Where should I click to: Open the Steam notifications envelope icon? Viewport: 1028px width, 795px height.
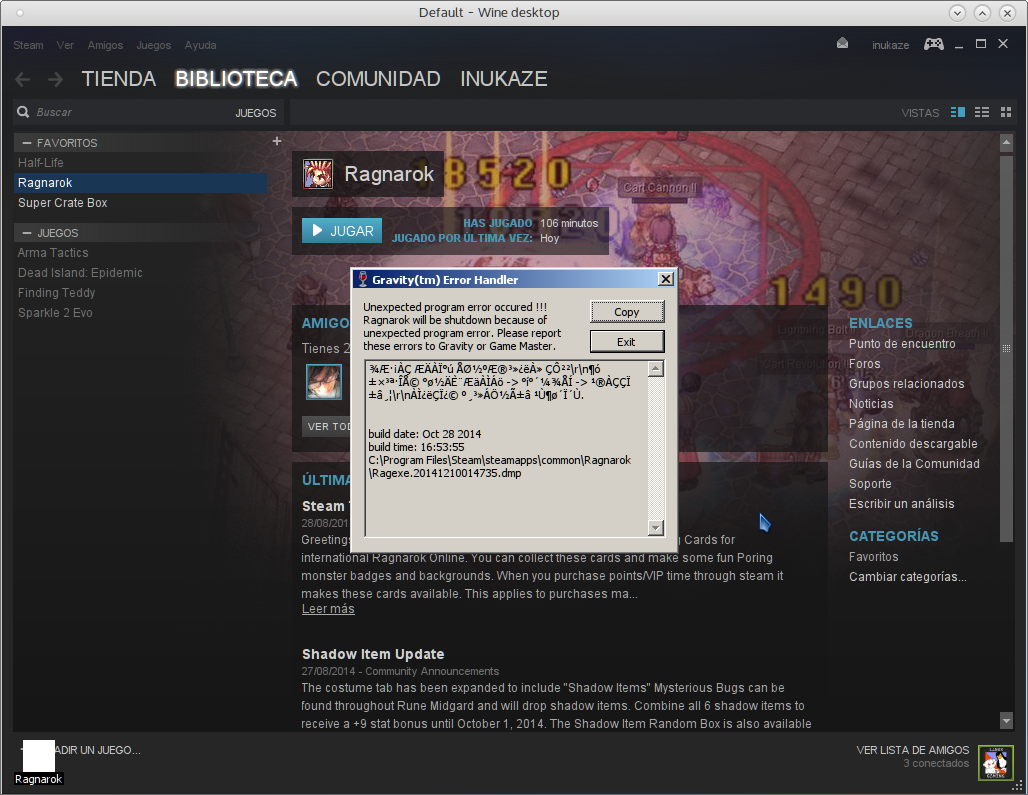pyautogui.click(x=842, y=44)
